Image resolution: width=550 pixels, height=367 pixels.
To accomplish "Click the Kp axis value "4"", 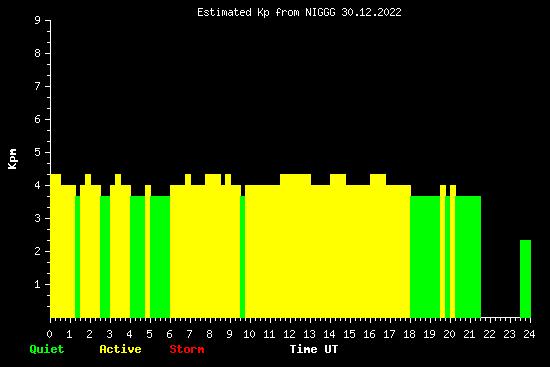I will 38,185.
